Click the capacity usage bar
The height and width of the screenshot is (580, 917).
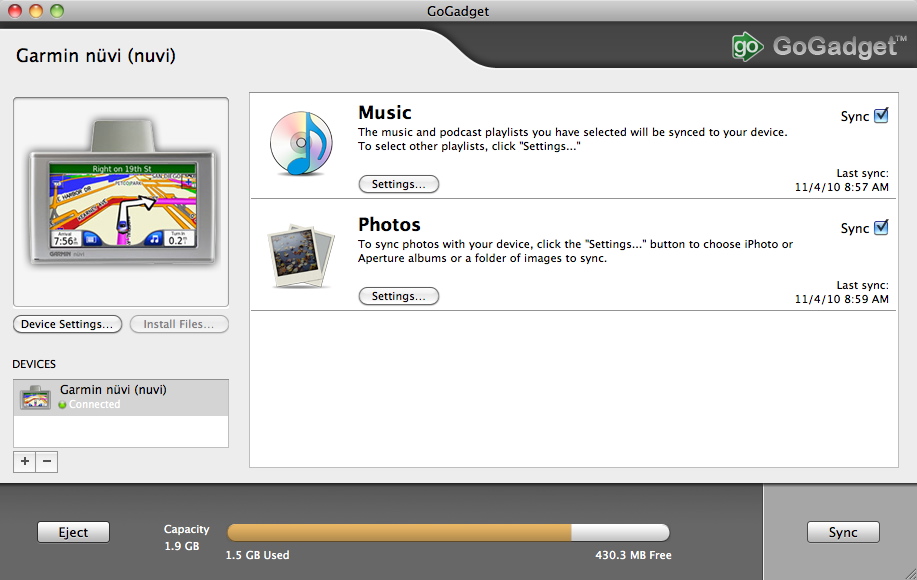point(448,532)
